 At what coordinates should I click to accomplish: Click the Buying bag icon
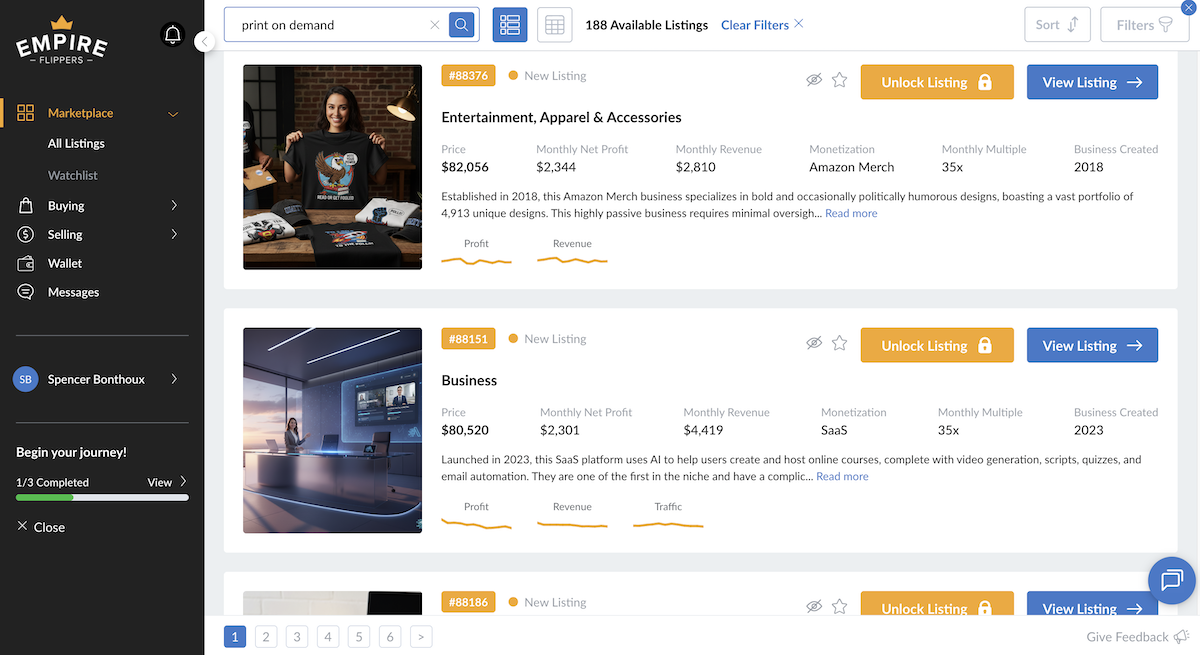[26, 205]
